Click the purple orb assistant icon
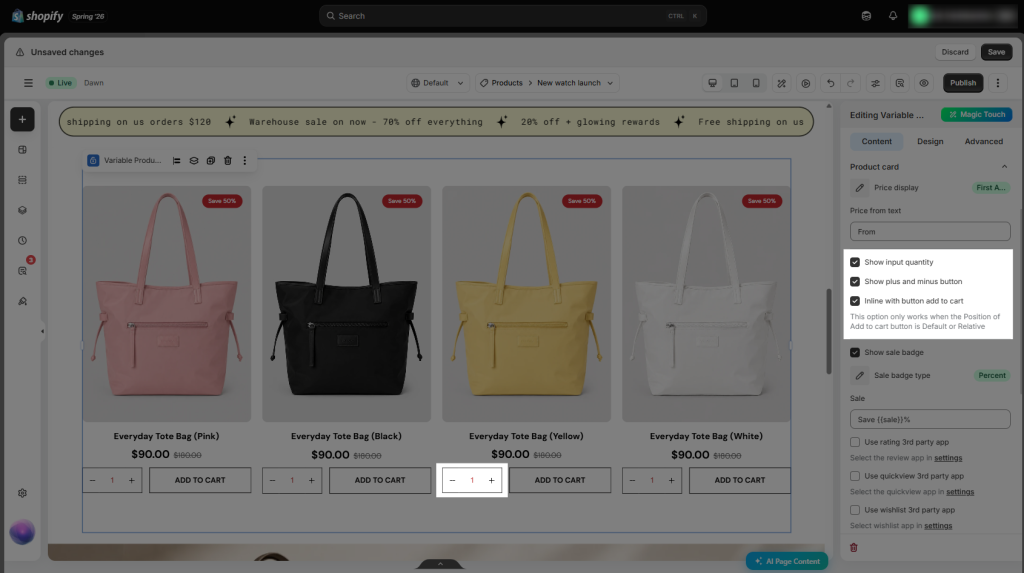 click(x=22, y=532)
